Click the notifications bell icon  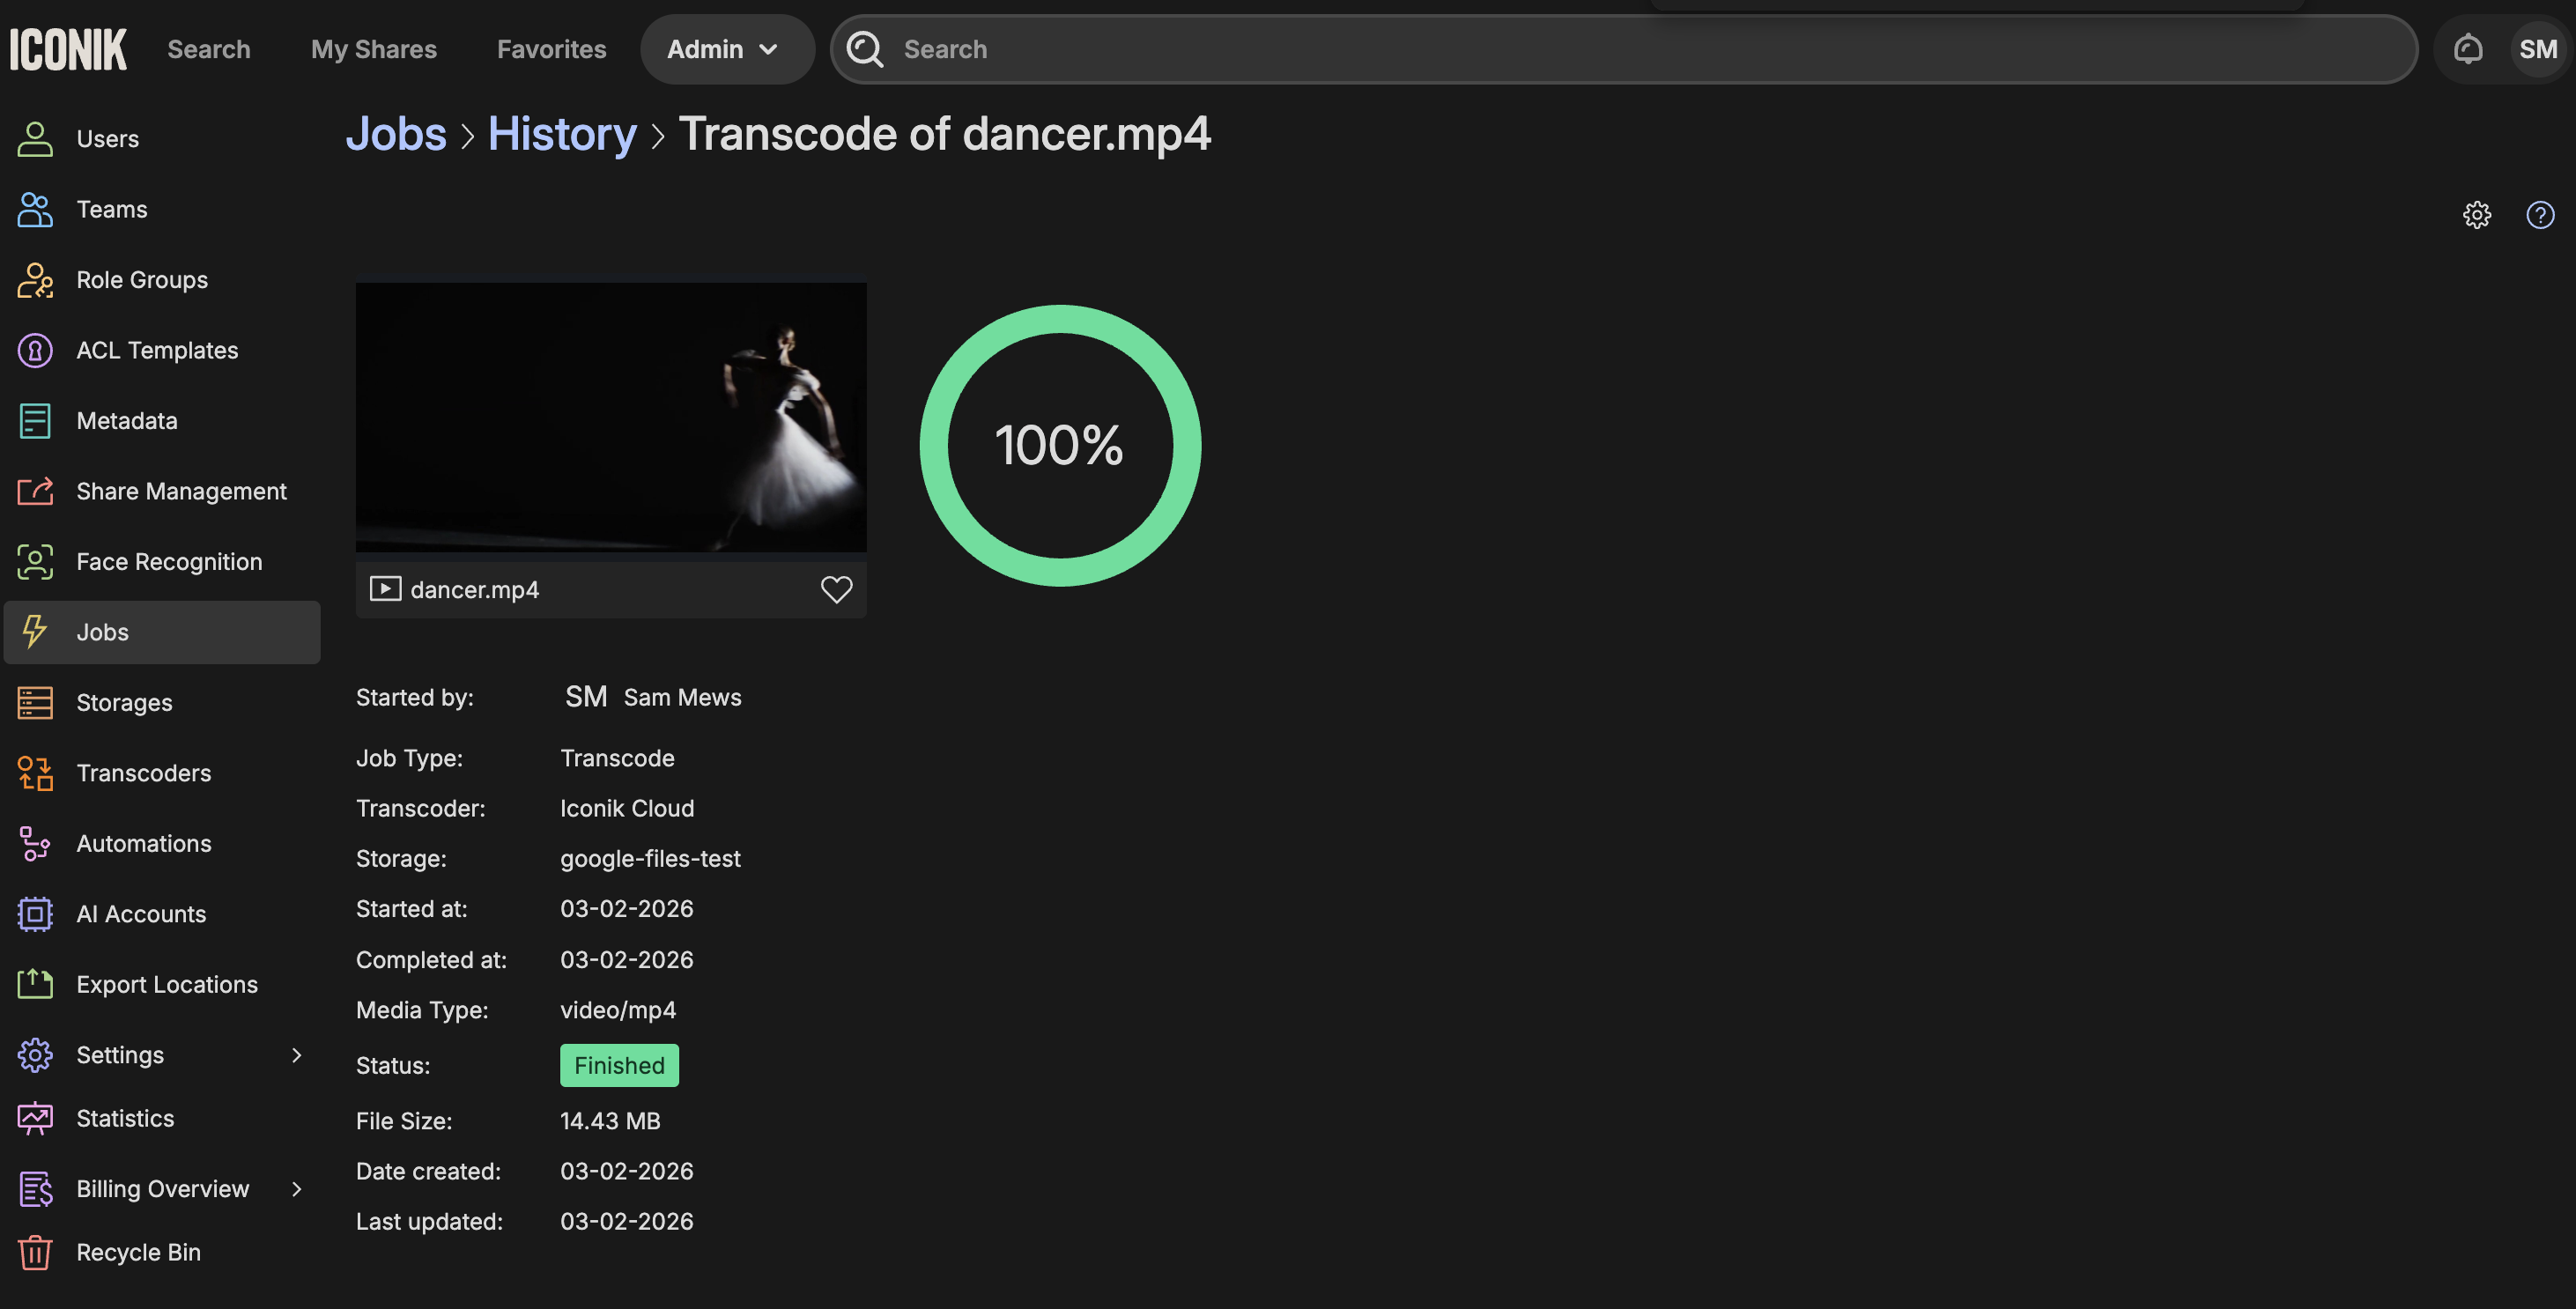point(2467,49)
